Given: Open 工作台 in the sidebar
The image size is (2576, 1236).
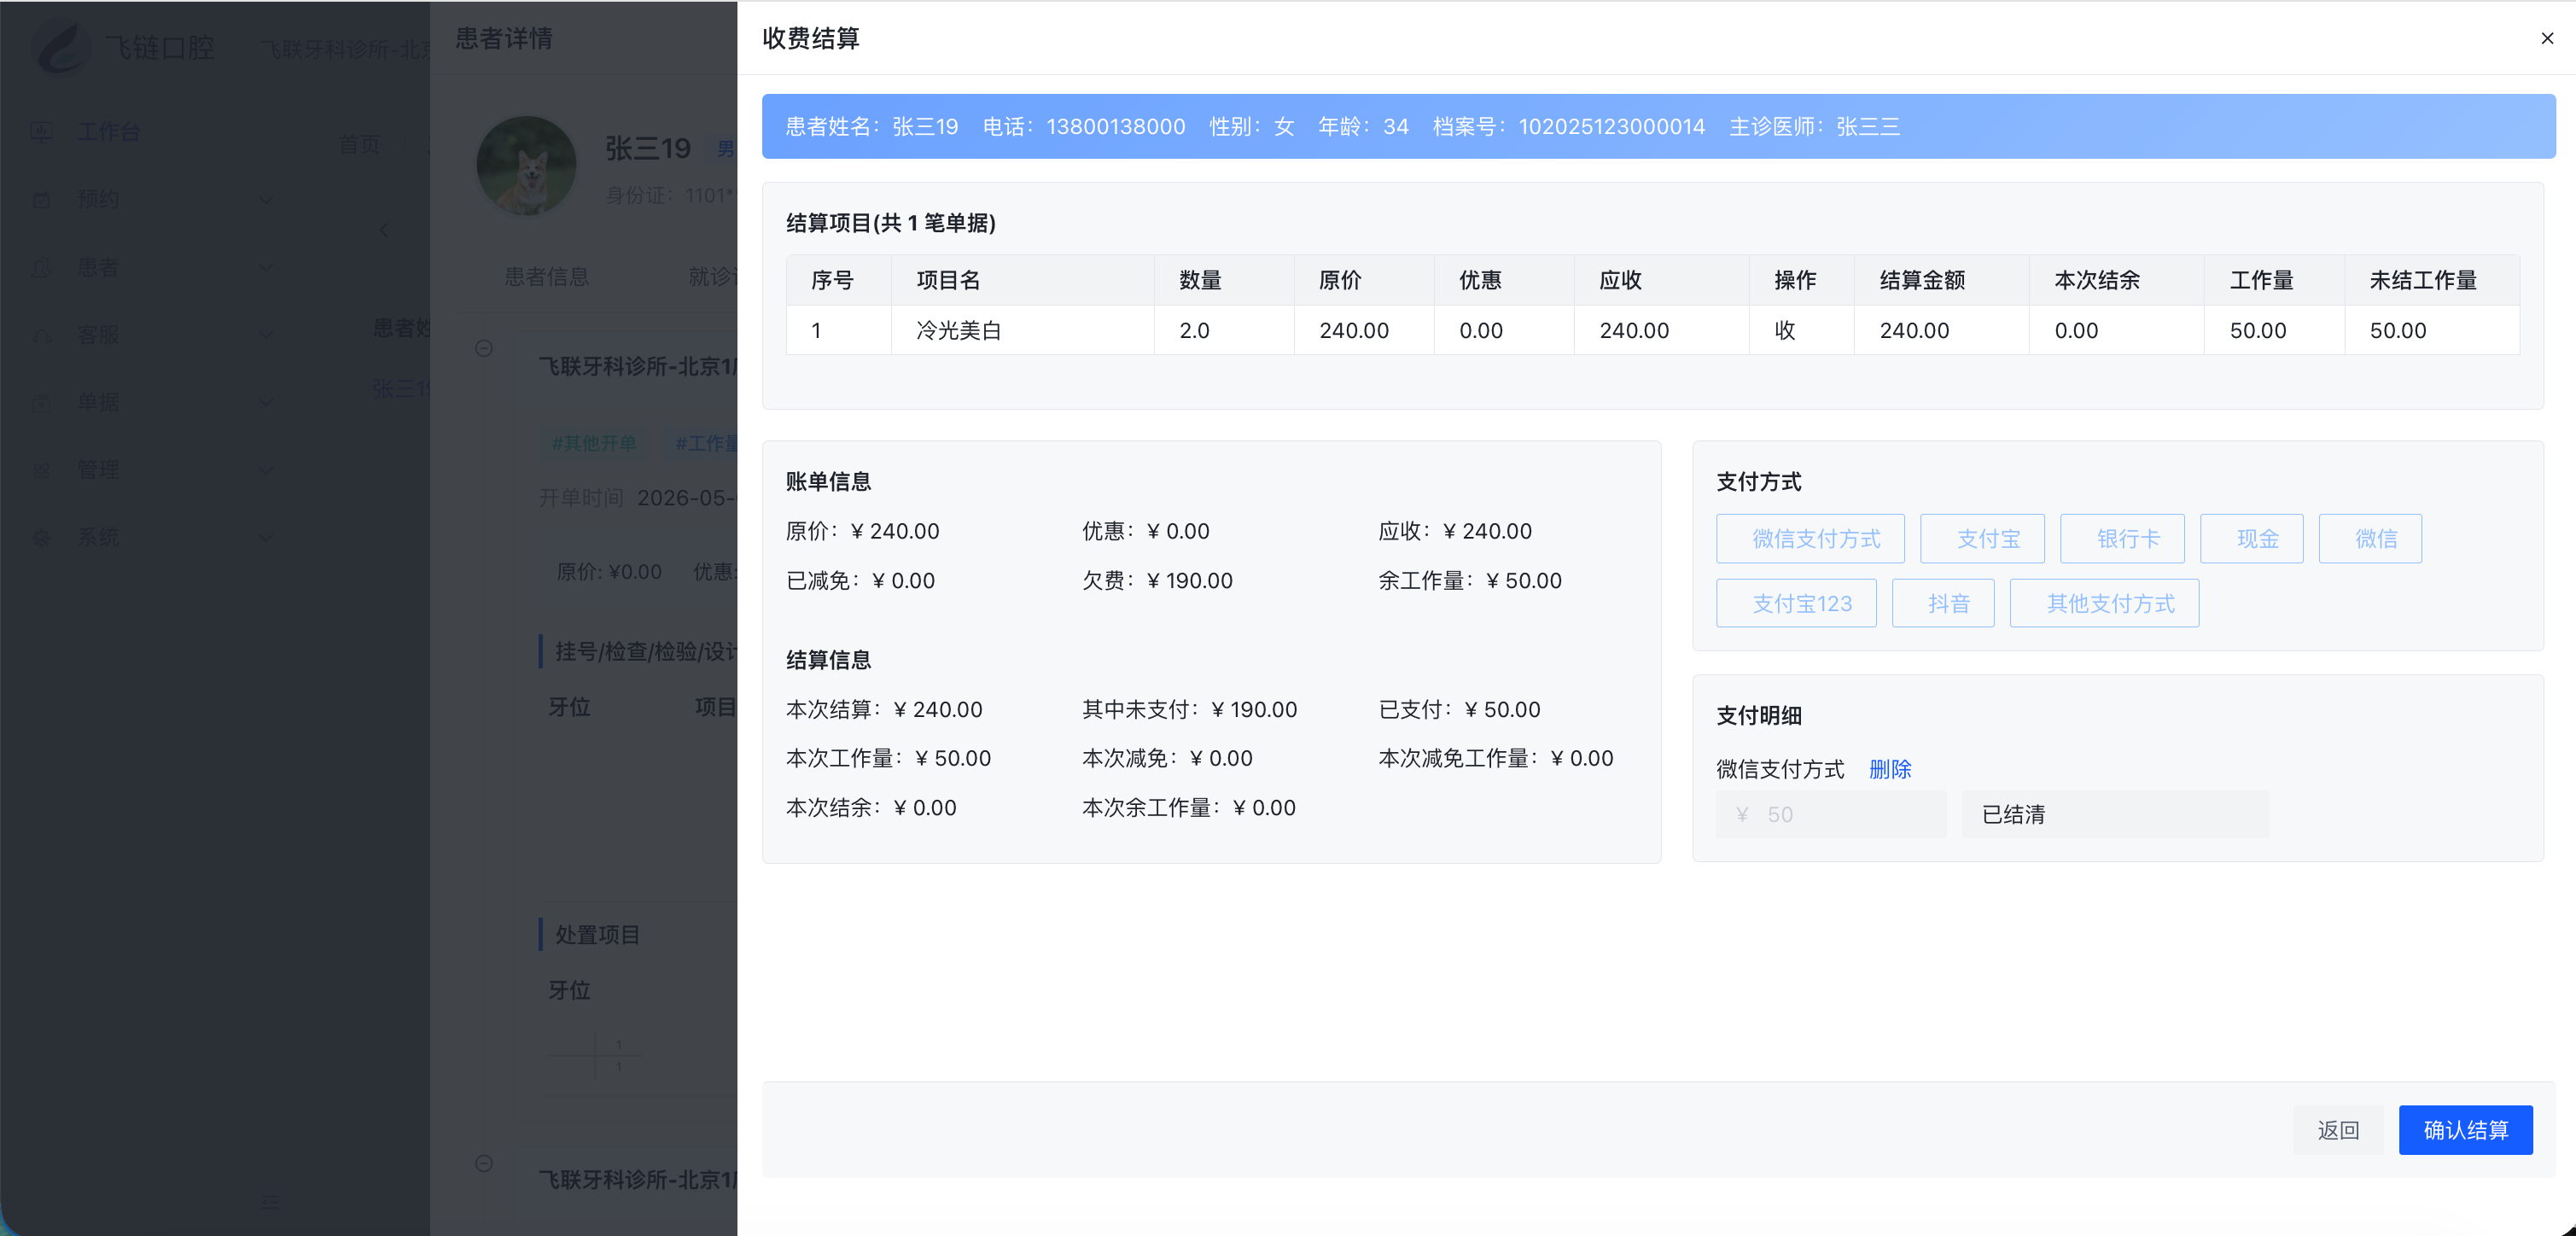Looking at the screenshot, I should 109,131.
